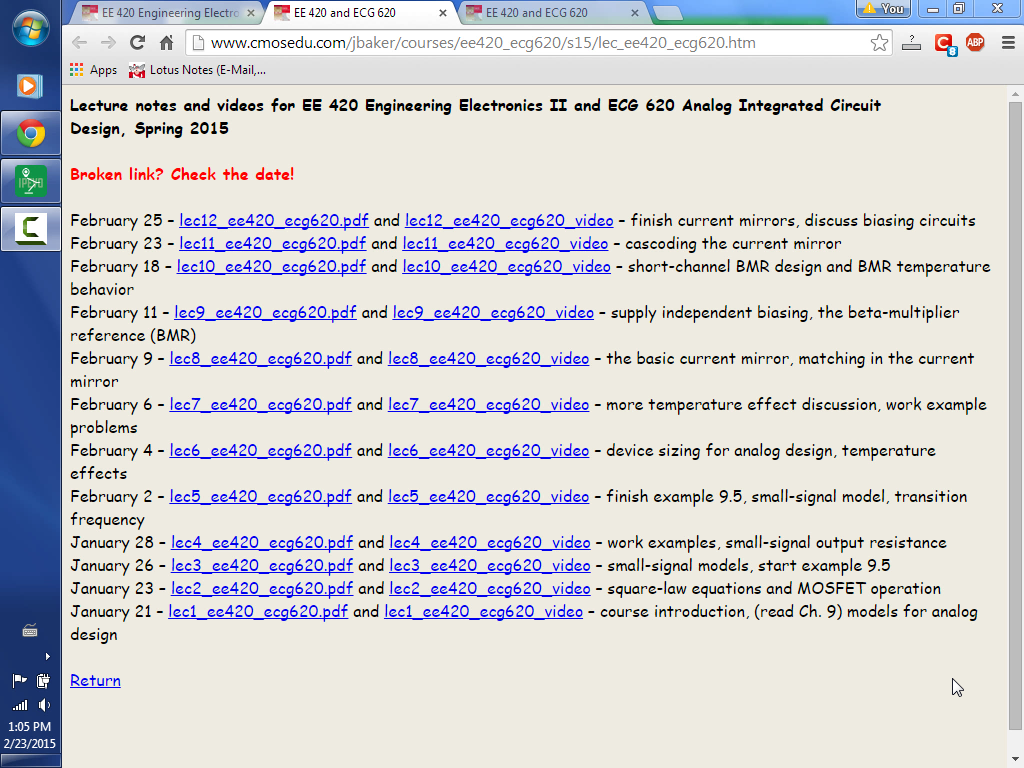This screenshot has height=768, width=1024.
Task: Click the network signal tray icon
Action: pyautogui.click(x=20, y=705)
